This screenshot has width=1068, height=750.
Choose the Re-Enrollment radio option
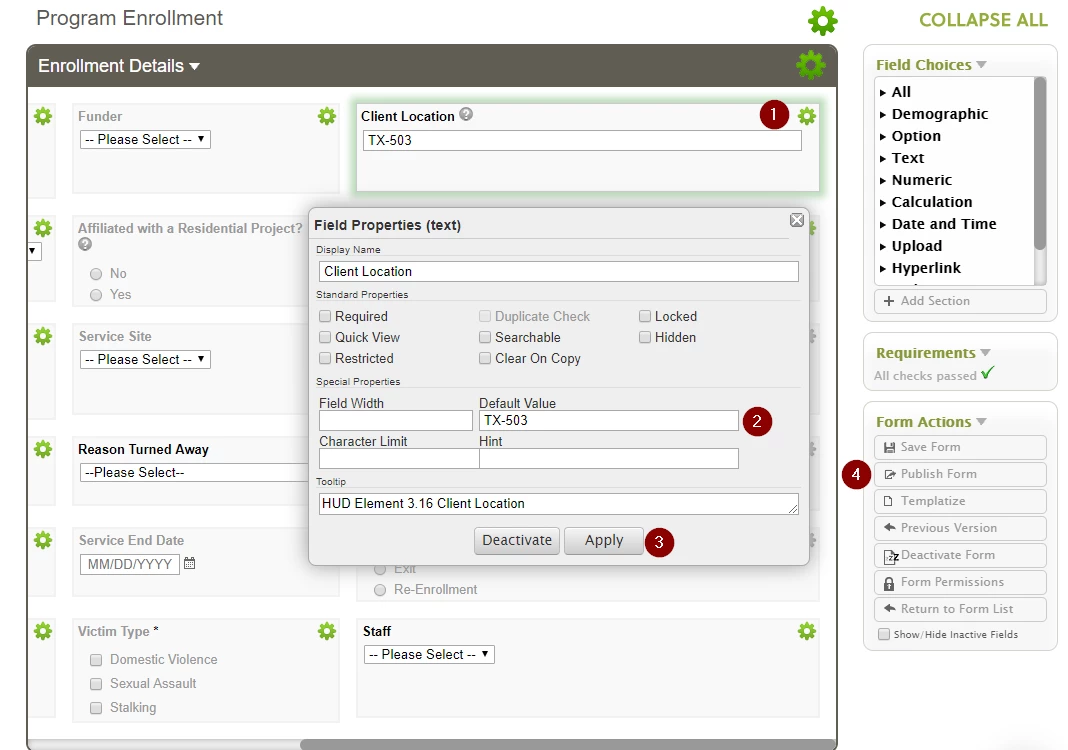380,590
